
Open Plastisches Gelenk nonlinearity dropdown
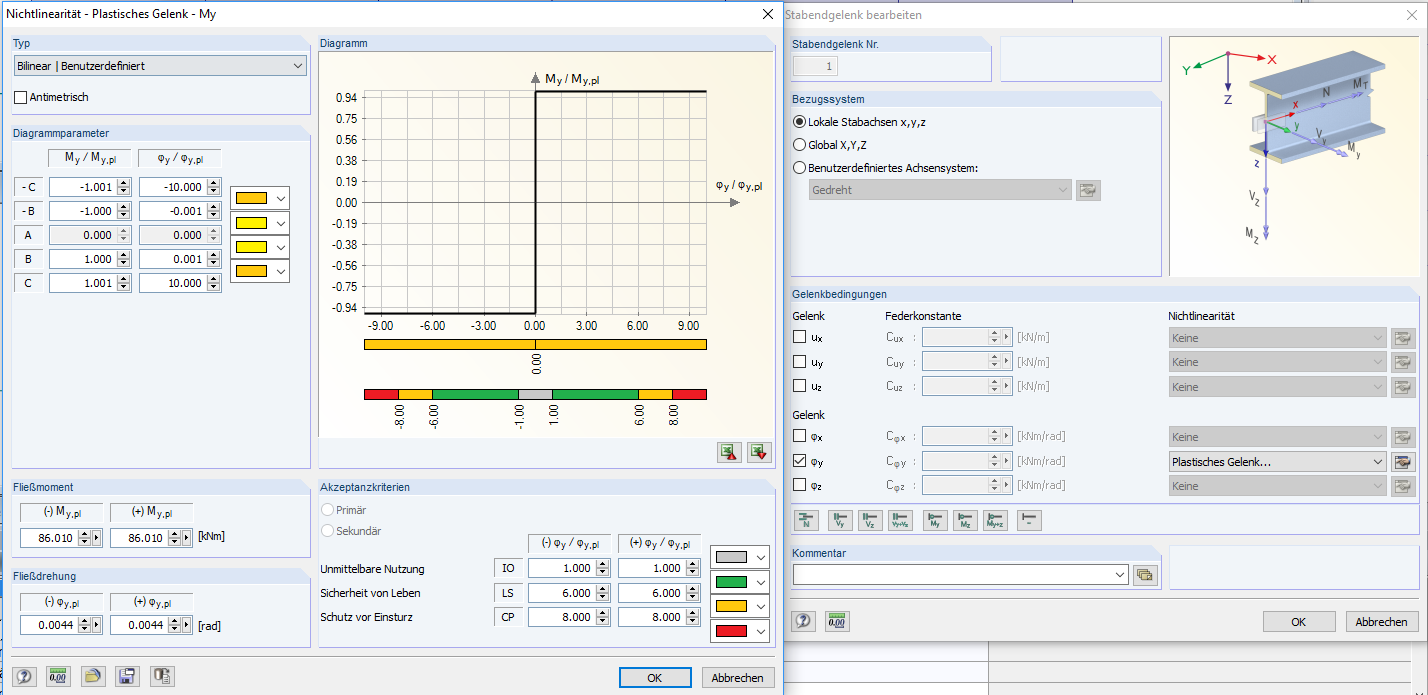(1277, 462)
